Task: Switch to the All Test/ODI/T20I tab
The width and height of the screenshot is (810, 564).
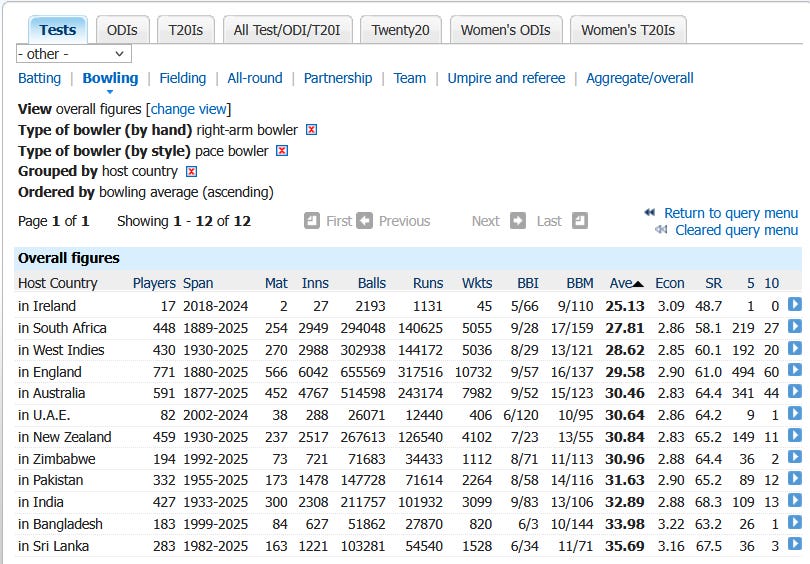Action: pos(287,30)
